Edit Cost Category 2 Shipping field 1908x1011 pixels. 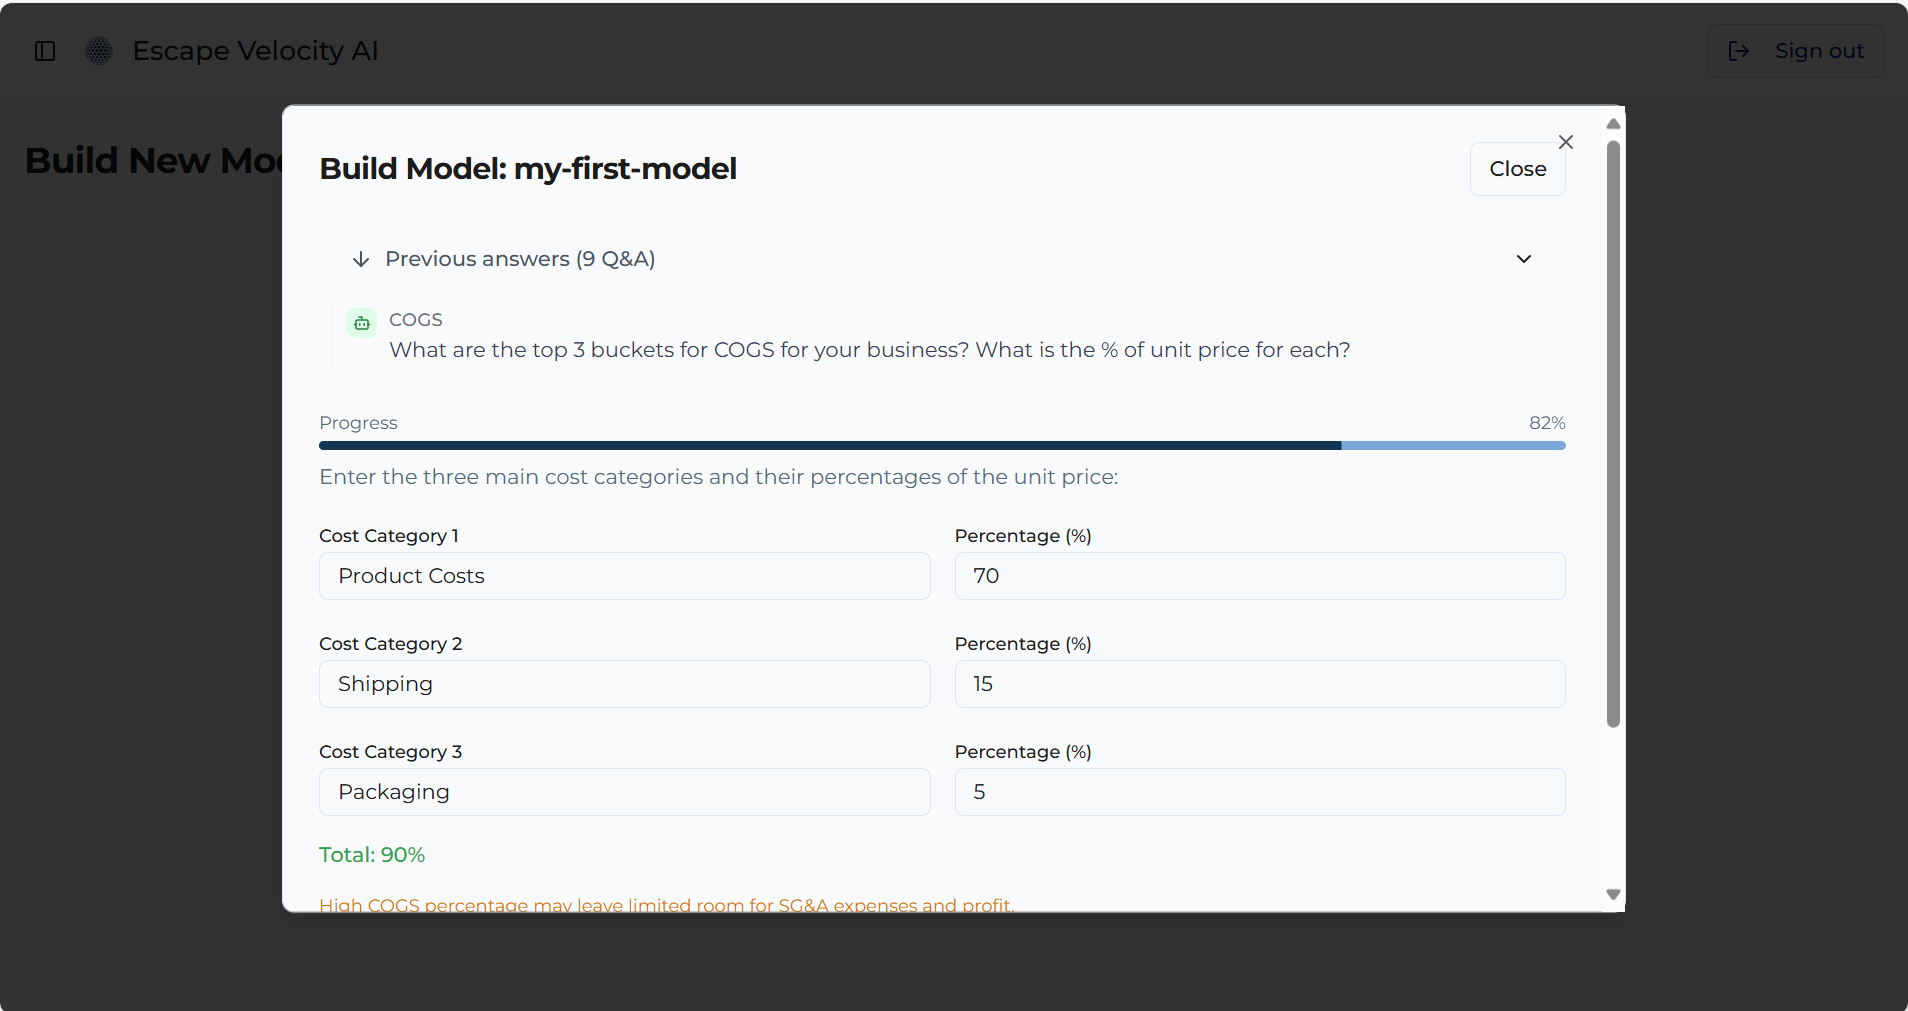(624, 684)
